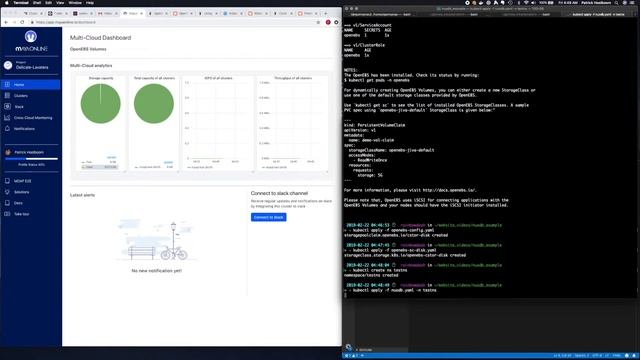The image size is (640, 360).
Task: Click the bookmark star in address bar
Action: point(318,22)
